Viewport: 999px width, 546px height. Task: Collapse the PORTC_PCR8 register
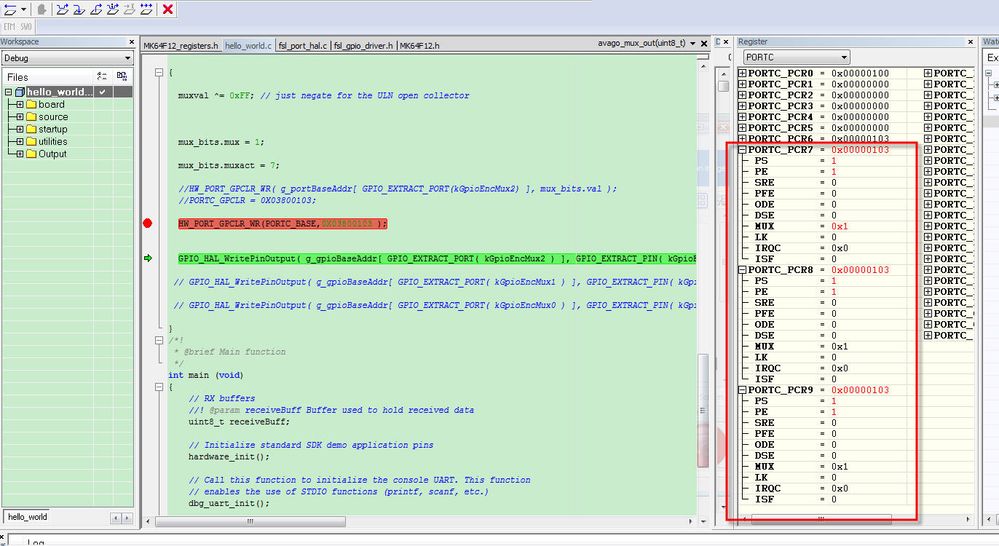coord(742,269)
